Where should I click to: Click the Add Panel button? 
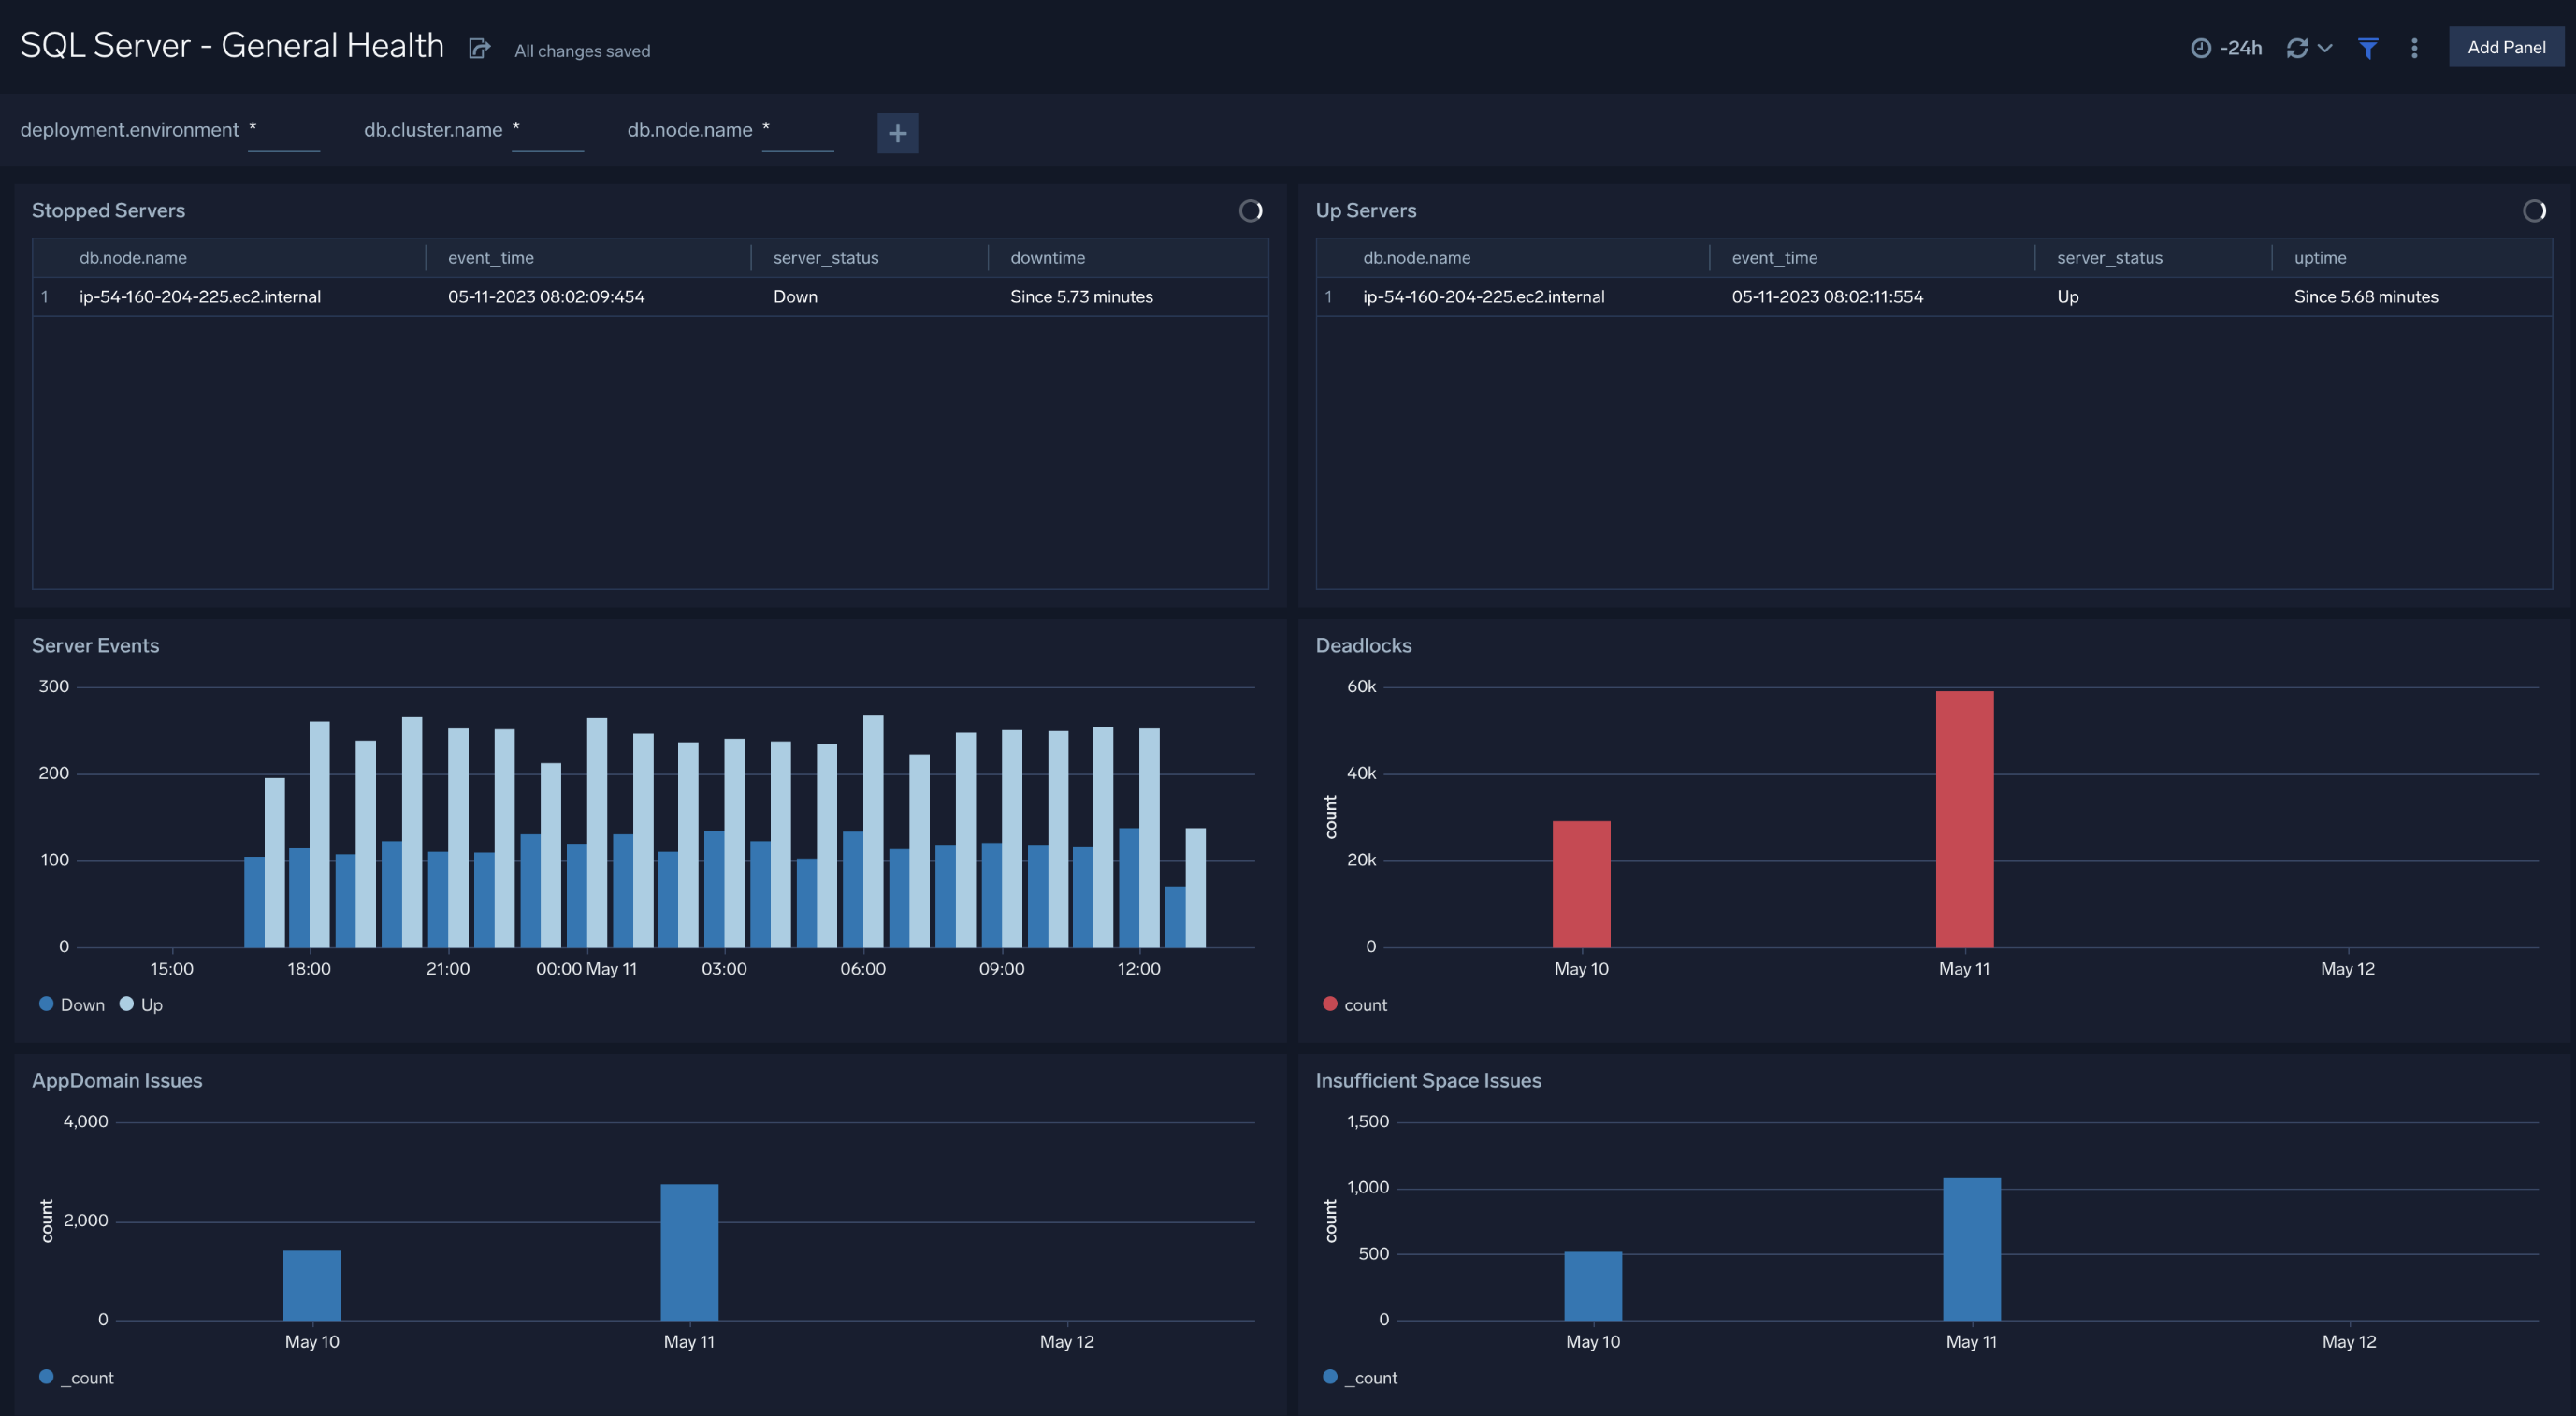pyautogui.click(x=2506, y=47)
